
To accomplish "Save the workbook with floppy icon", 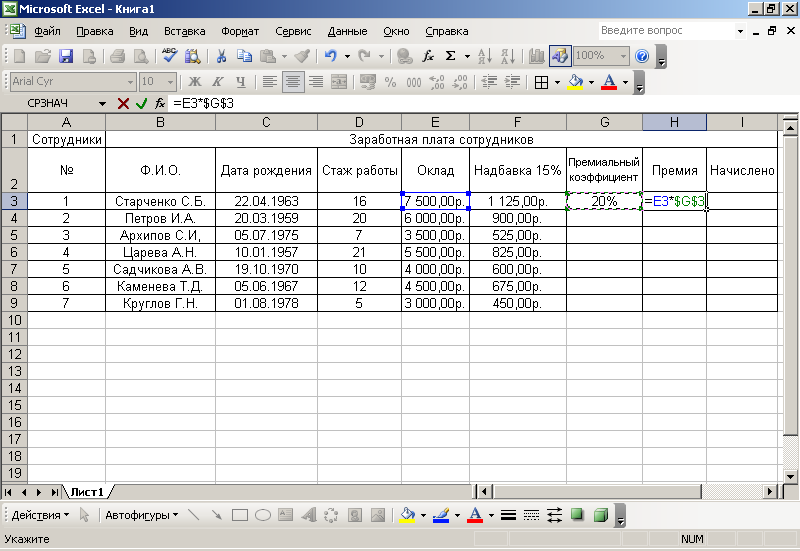I will point(66,56).
